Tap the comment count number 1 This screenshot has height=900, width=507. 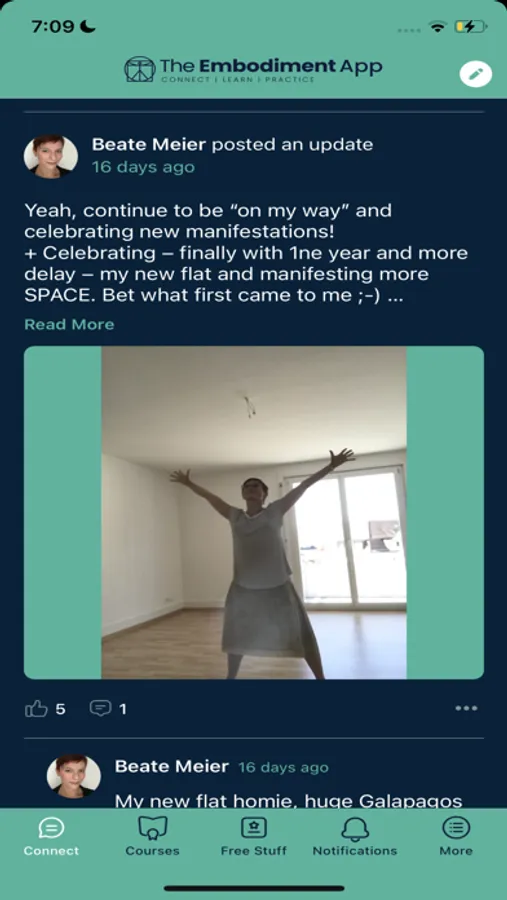click(122, 709)
